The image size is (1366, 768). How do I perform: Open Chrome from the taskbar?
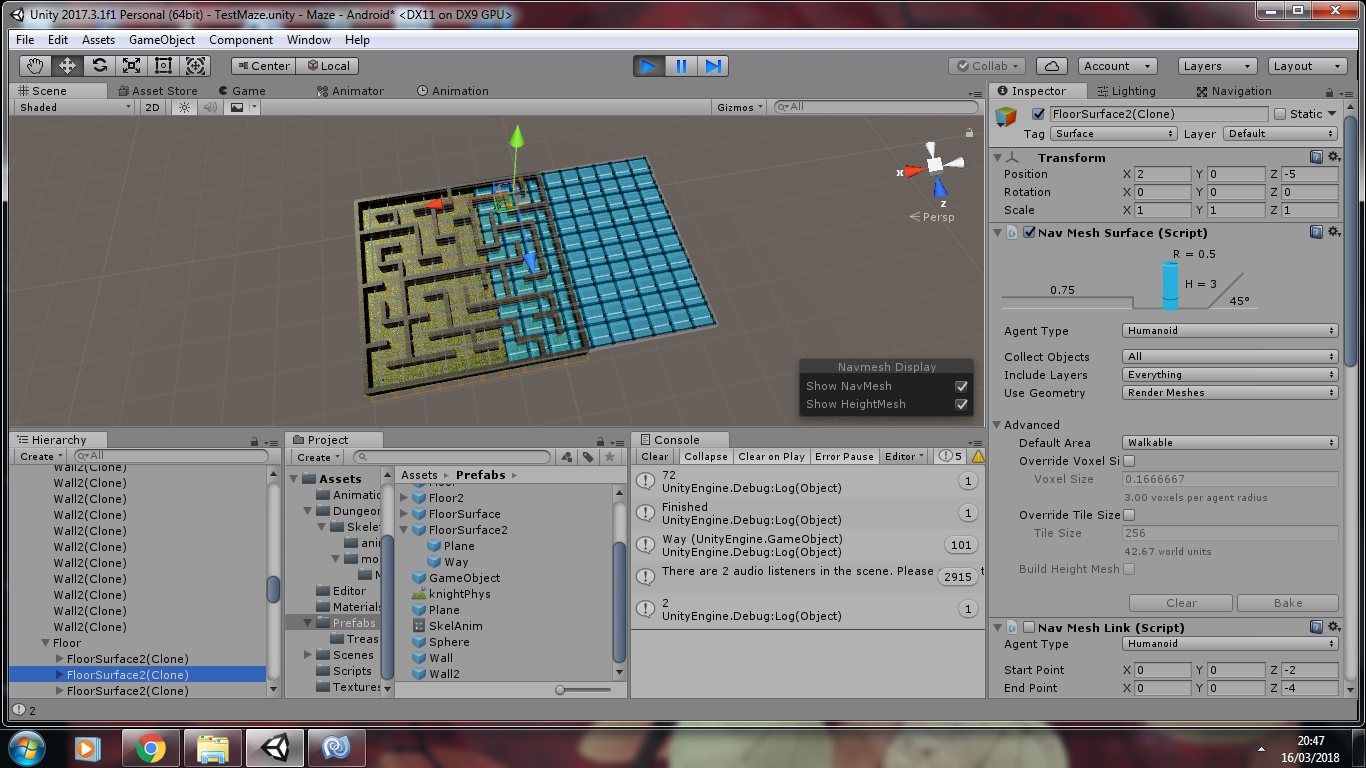[x=151, y=747]
